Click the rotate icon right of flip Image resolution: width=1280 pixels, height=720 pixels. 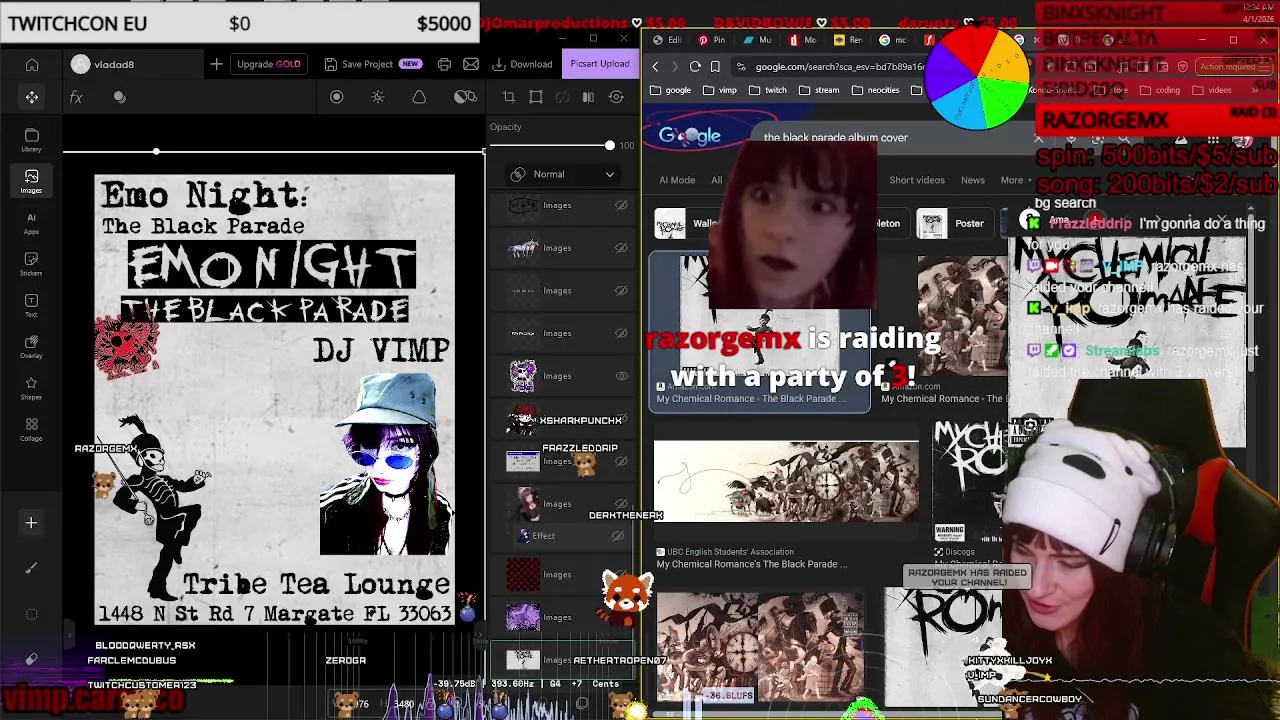click(x=616, y=97)
